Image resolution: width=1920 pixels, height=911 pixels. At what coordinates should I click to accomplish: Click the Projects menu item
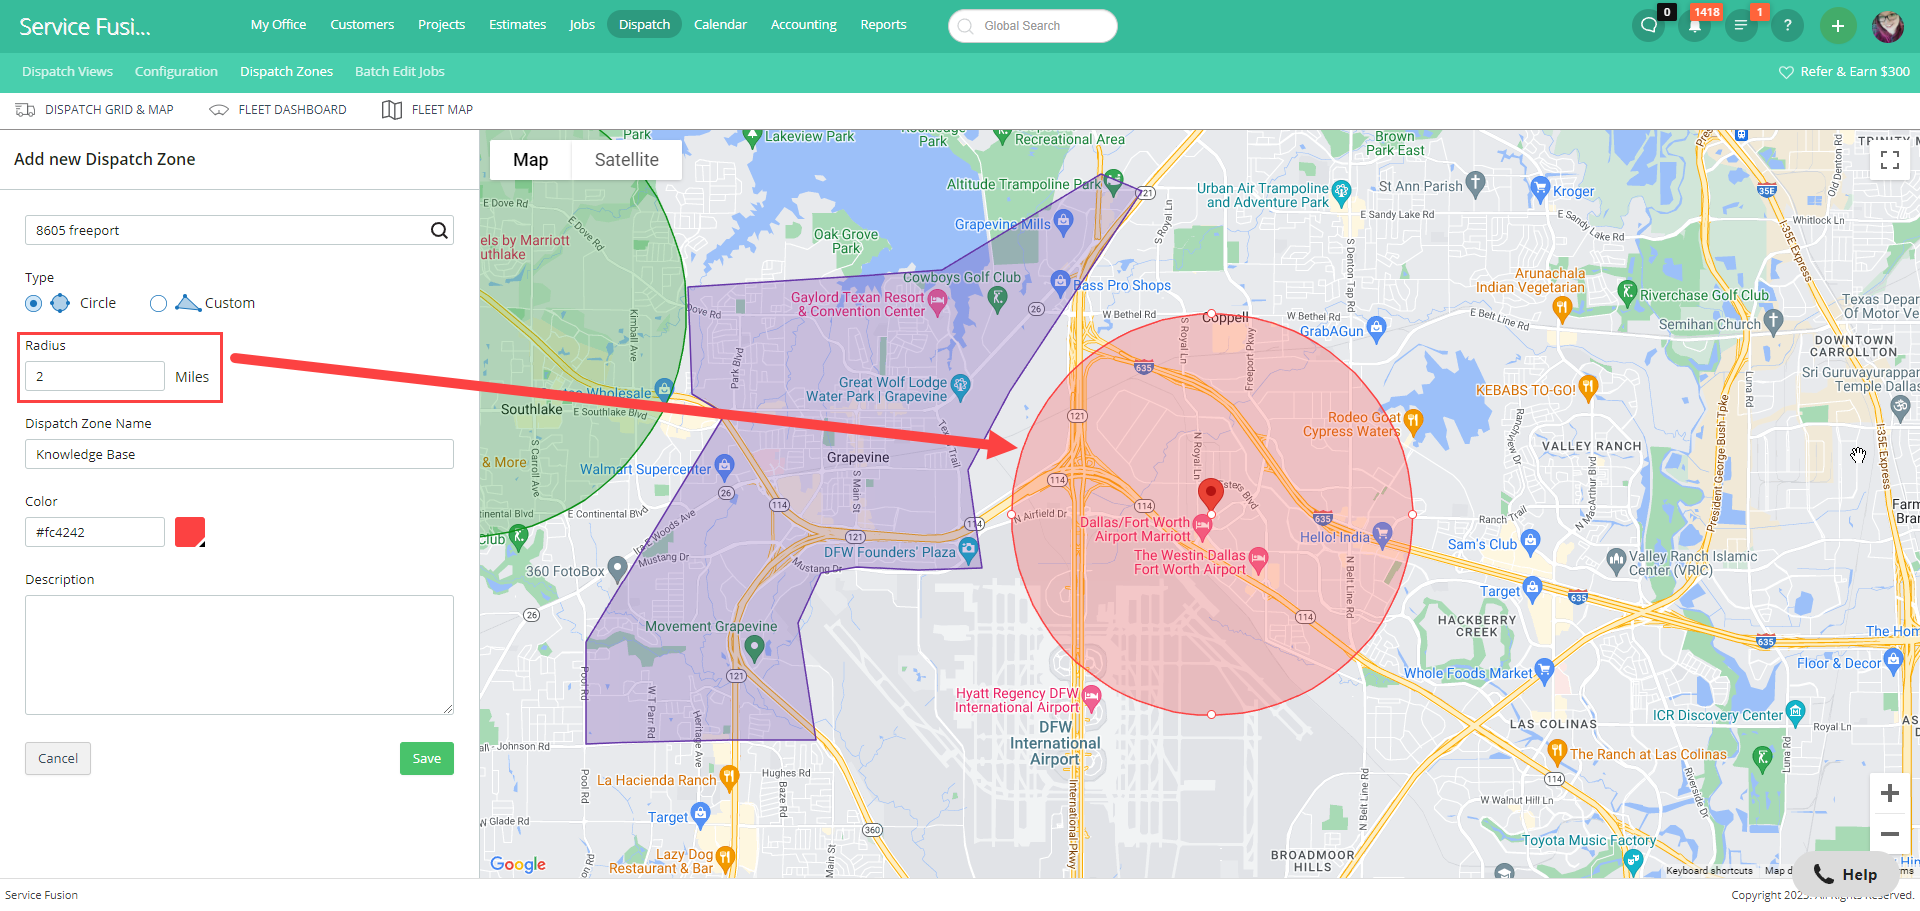(441, 24)
